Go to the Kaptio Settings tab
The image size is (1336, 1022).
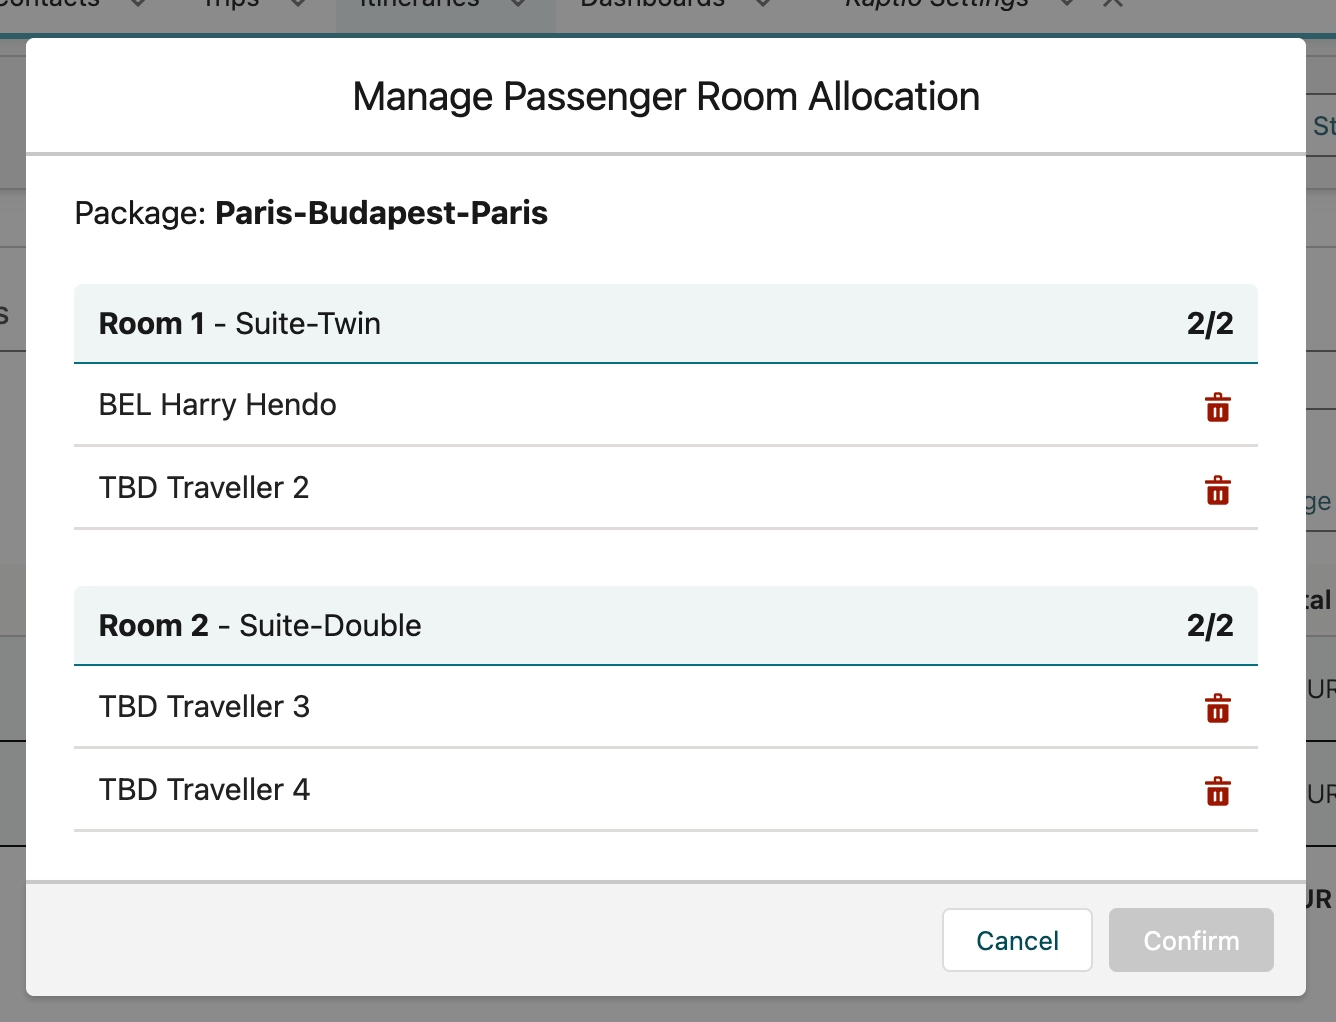tap(936, 5)
